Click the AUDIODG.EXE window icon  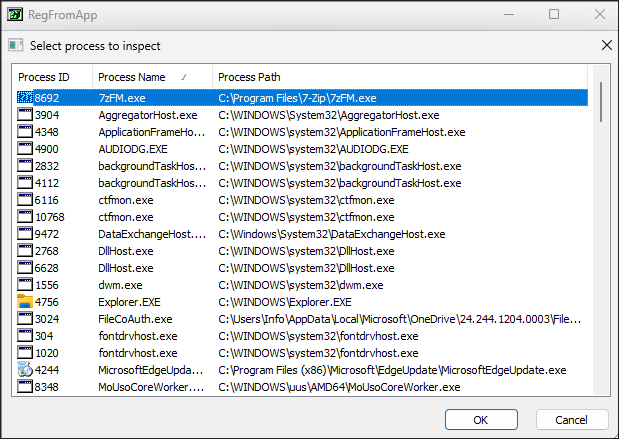25,149
